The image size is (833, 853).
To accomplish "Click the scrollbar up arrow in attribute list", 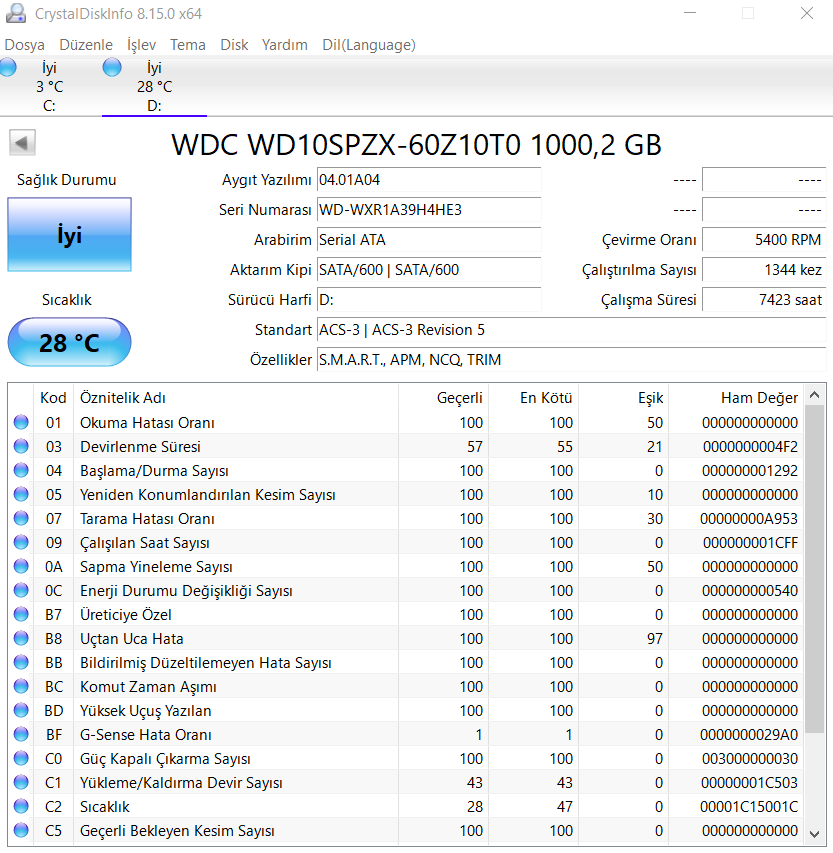I will pos(816,394).
